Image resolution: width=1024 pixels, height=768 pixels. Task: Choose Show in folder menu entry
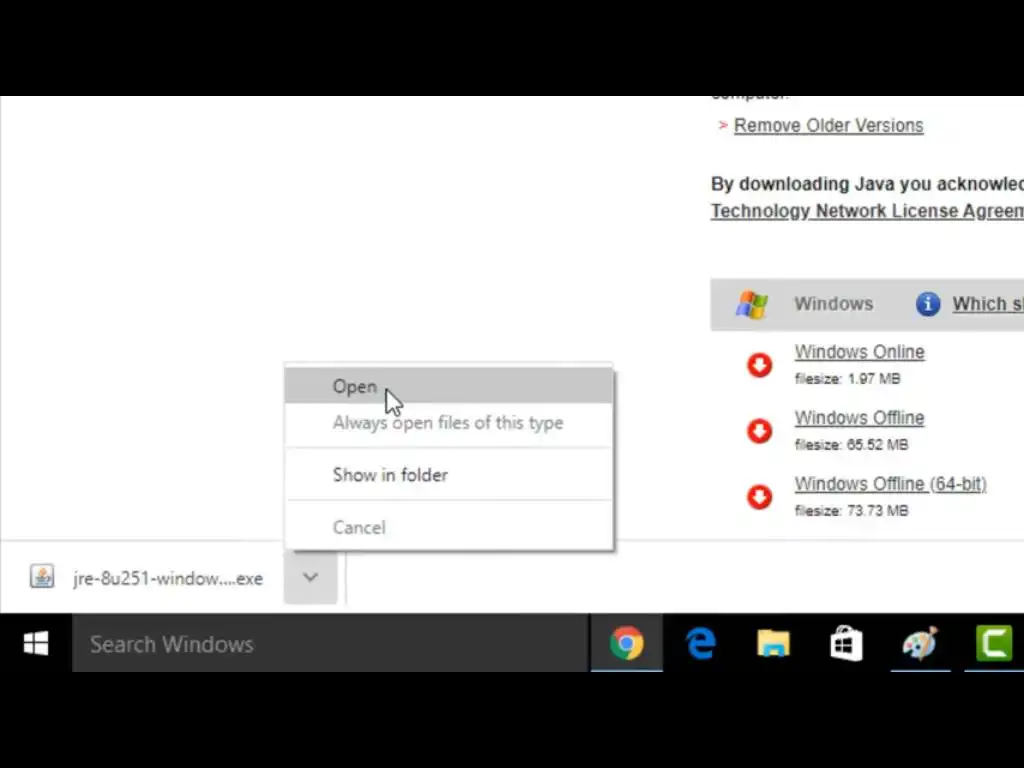coord(449,475)
